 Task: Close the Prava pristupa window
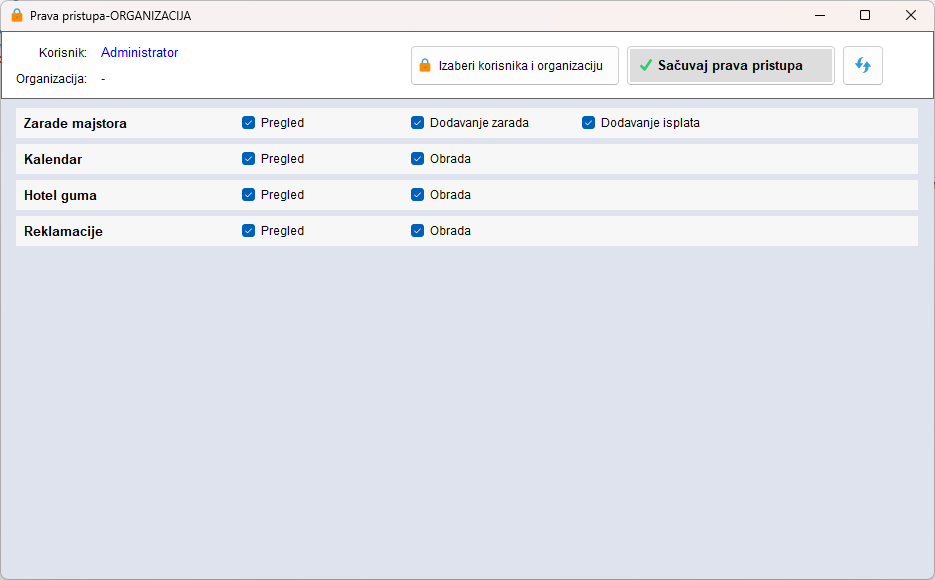911,15
